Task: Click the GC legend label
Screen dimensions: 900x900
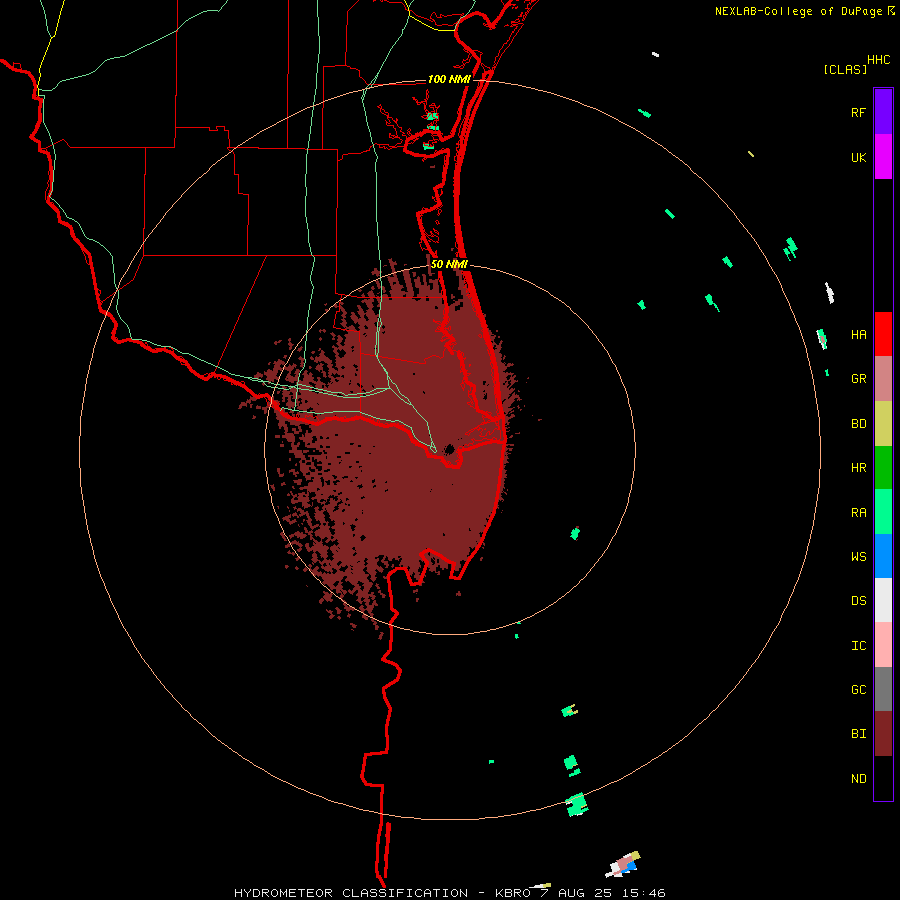Action: click(859, 690)
